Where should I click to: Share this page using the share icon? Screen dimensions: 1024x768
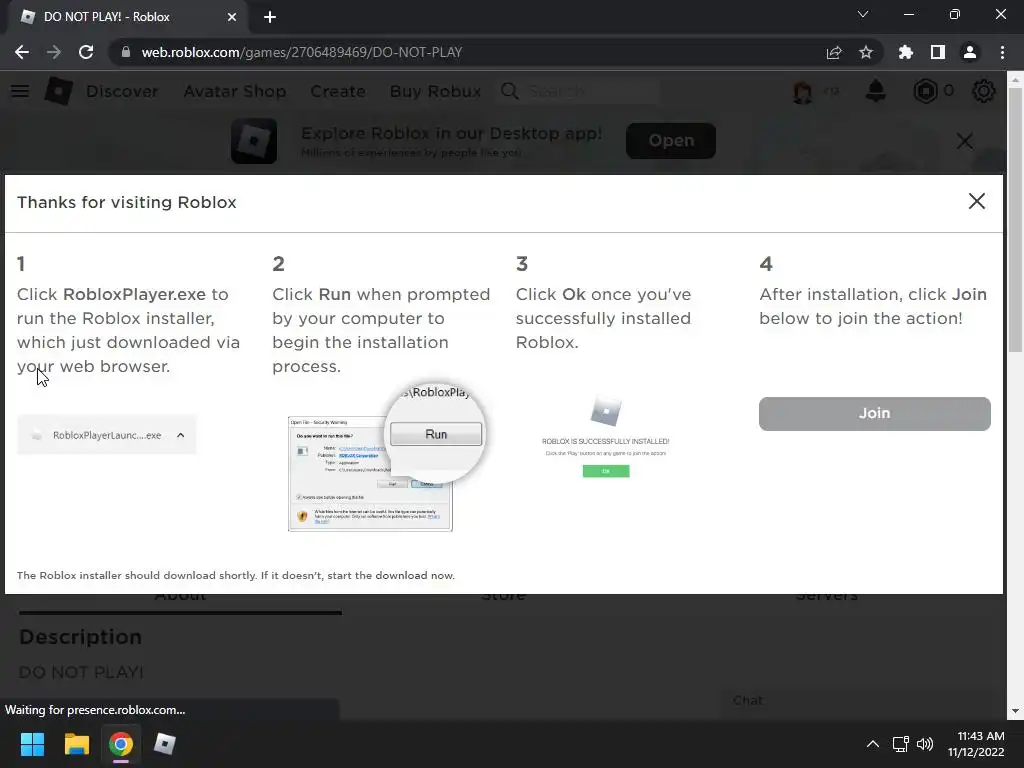tap(834, 52)
